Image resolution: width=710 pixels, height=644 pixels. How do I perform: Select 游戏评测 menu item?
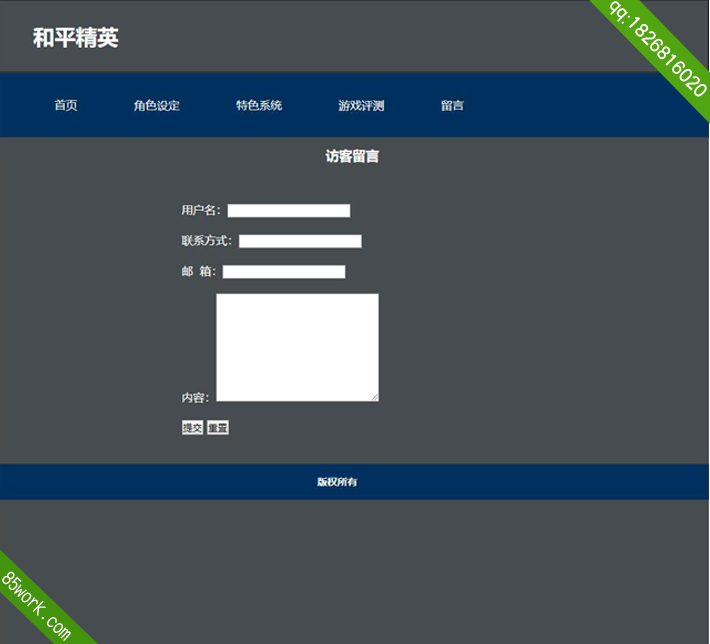pos(361,106)
